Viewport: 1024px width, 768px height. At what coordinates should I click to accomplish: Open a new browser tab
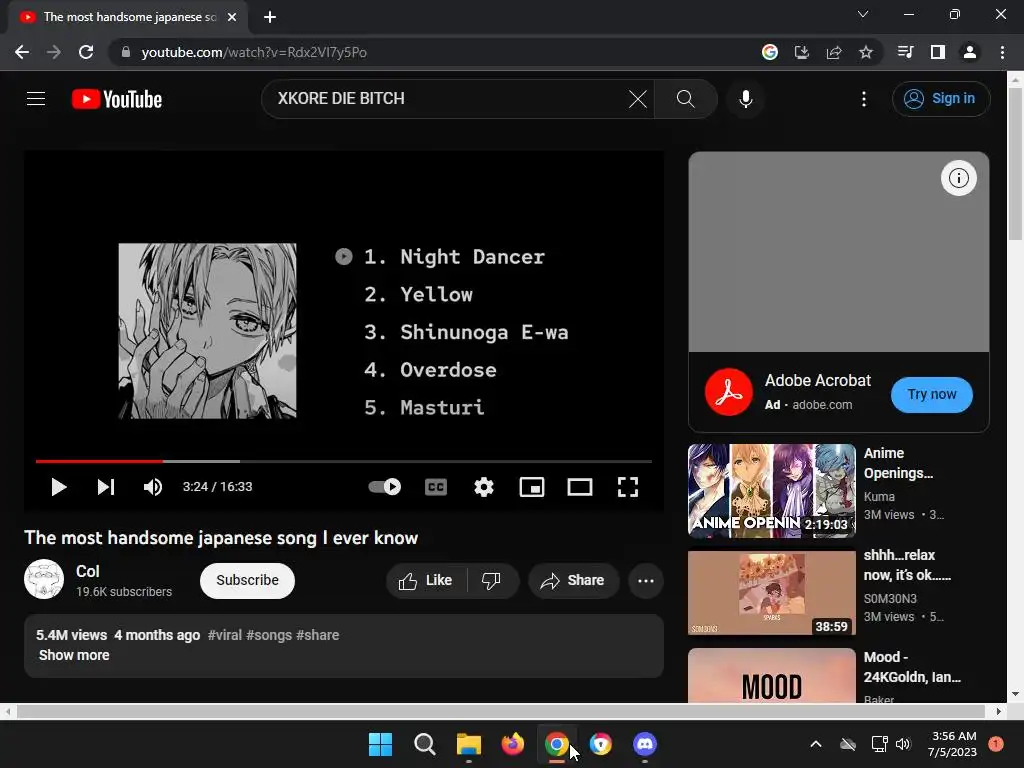(270, 17)
